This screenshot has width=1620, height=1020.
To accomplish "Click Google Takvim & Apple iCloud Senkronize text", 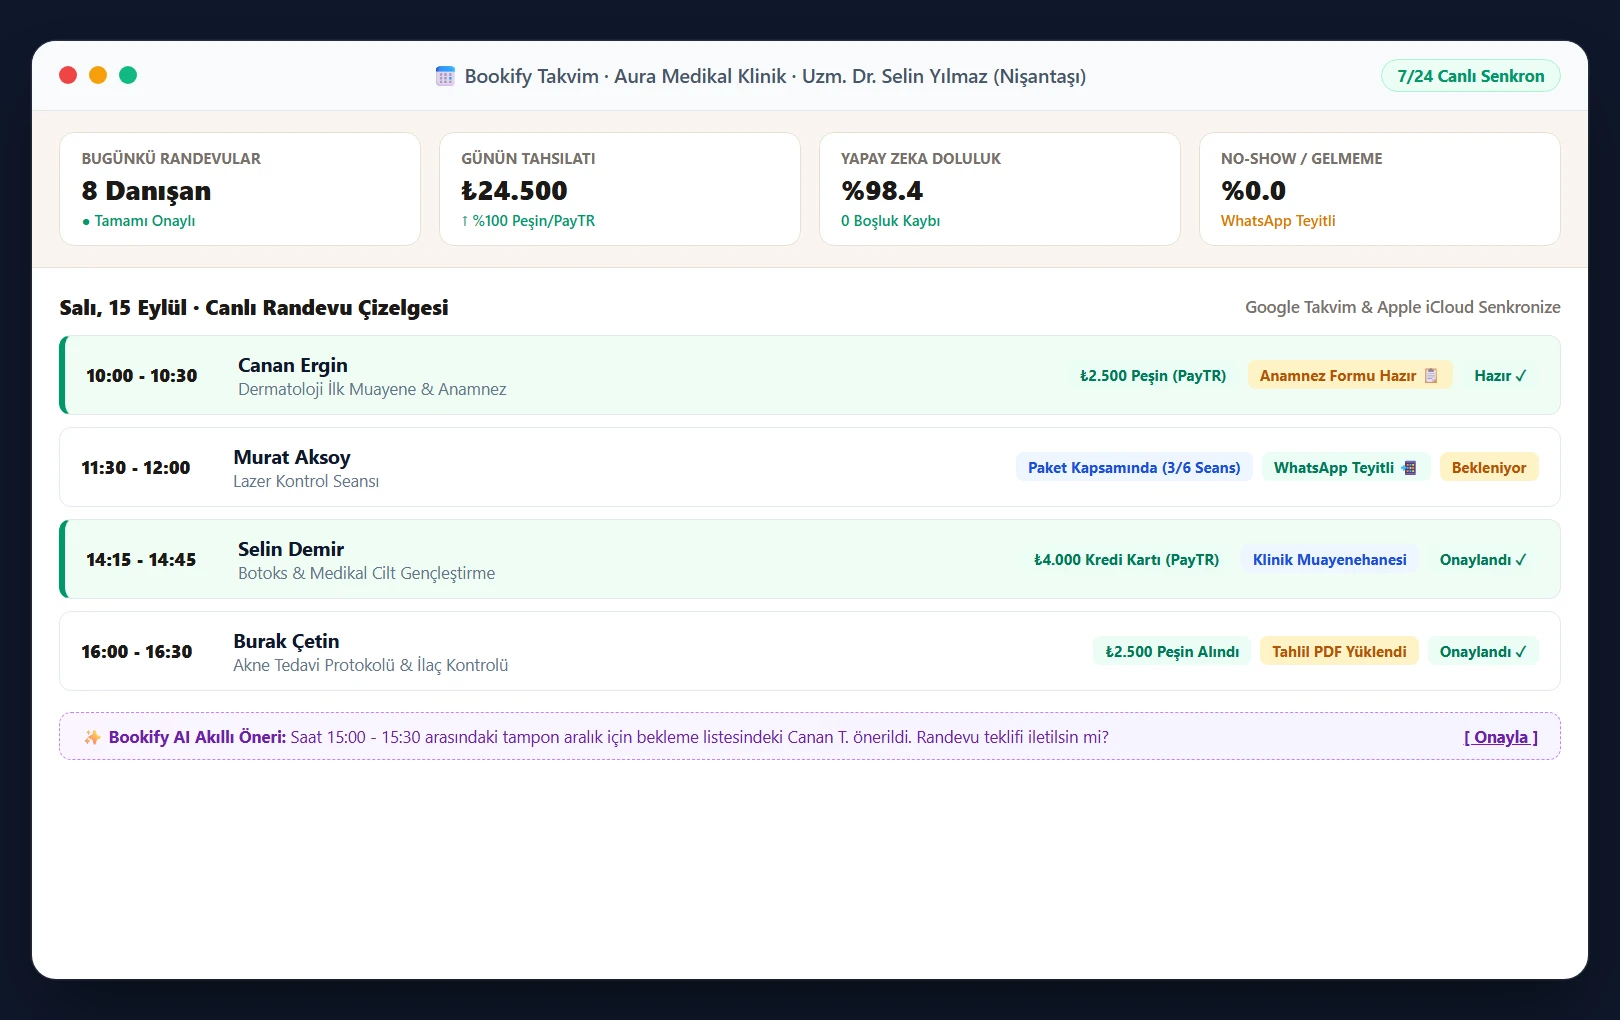I will coord(1403,307).
